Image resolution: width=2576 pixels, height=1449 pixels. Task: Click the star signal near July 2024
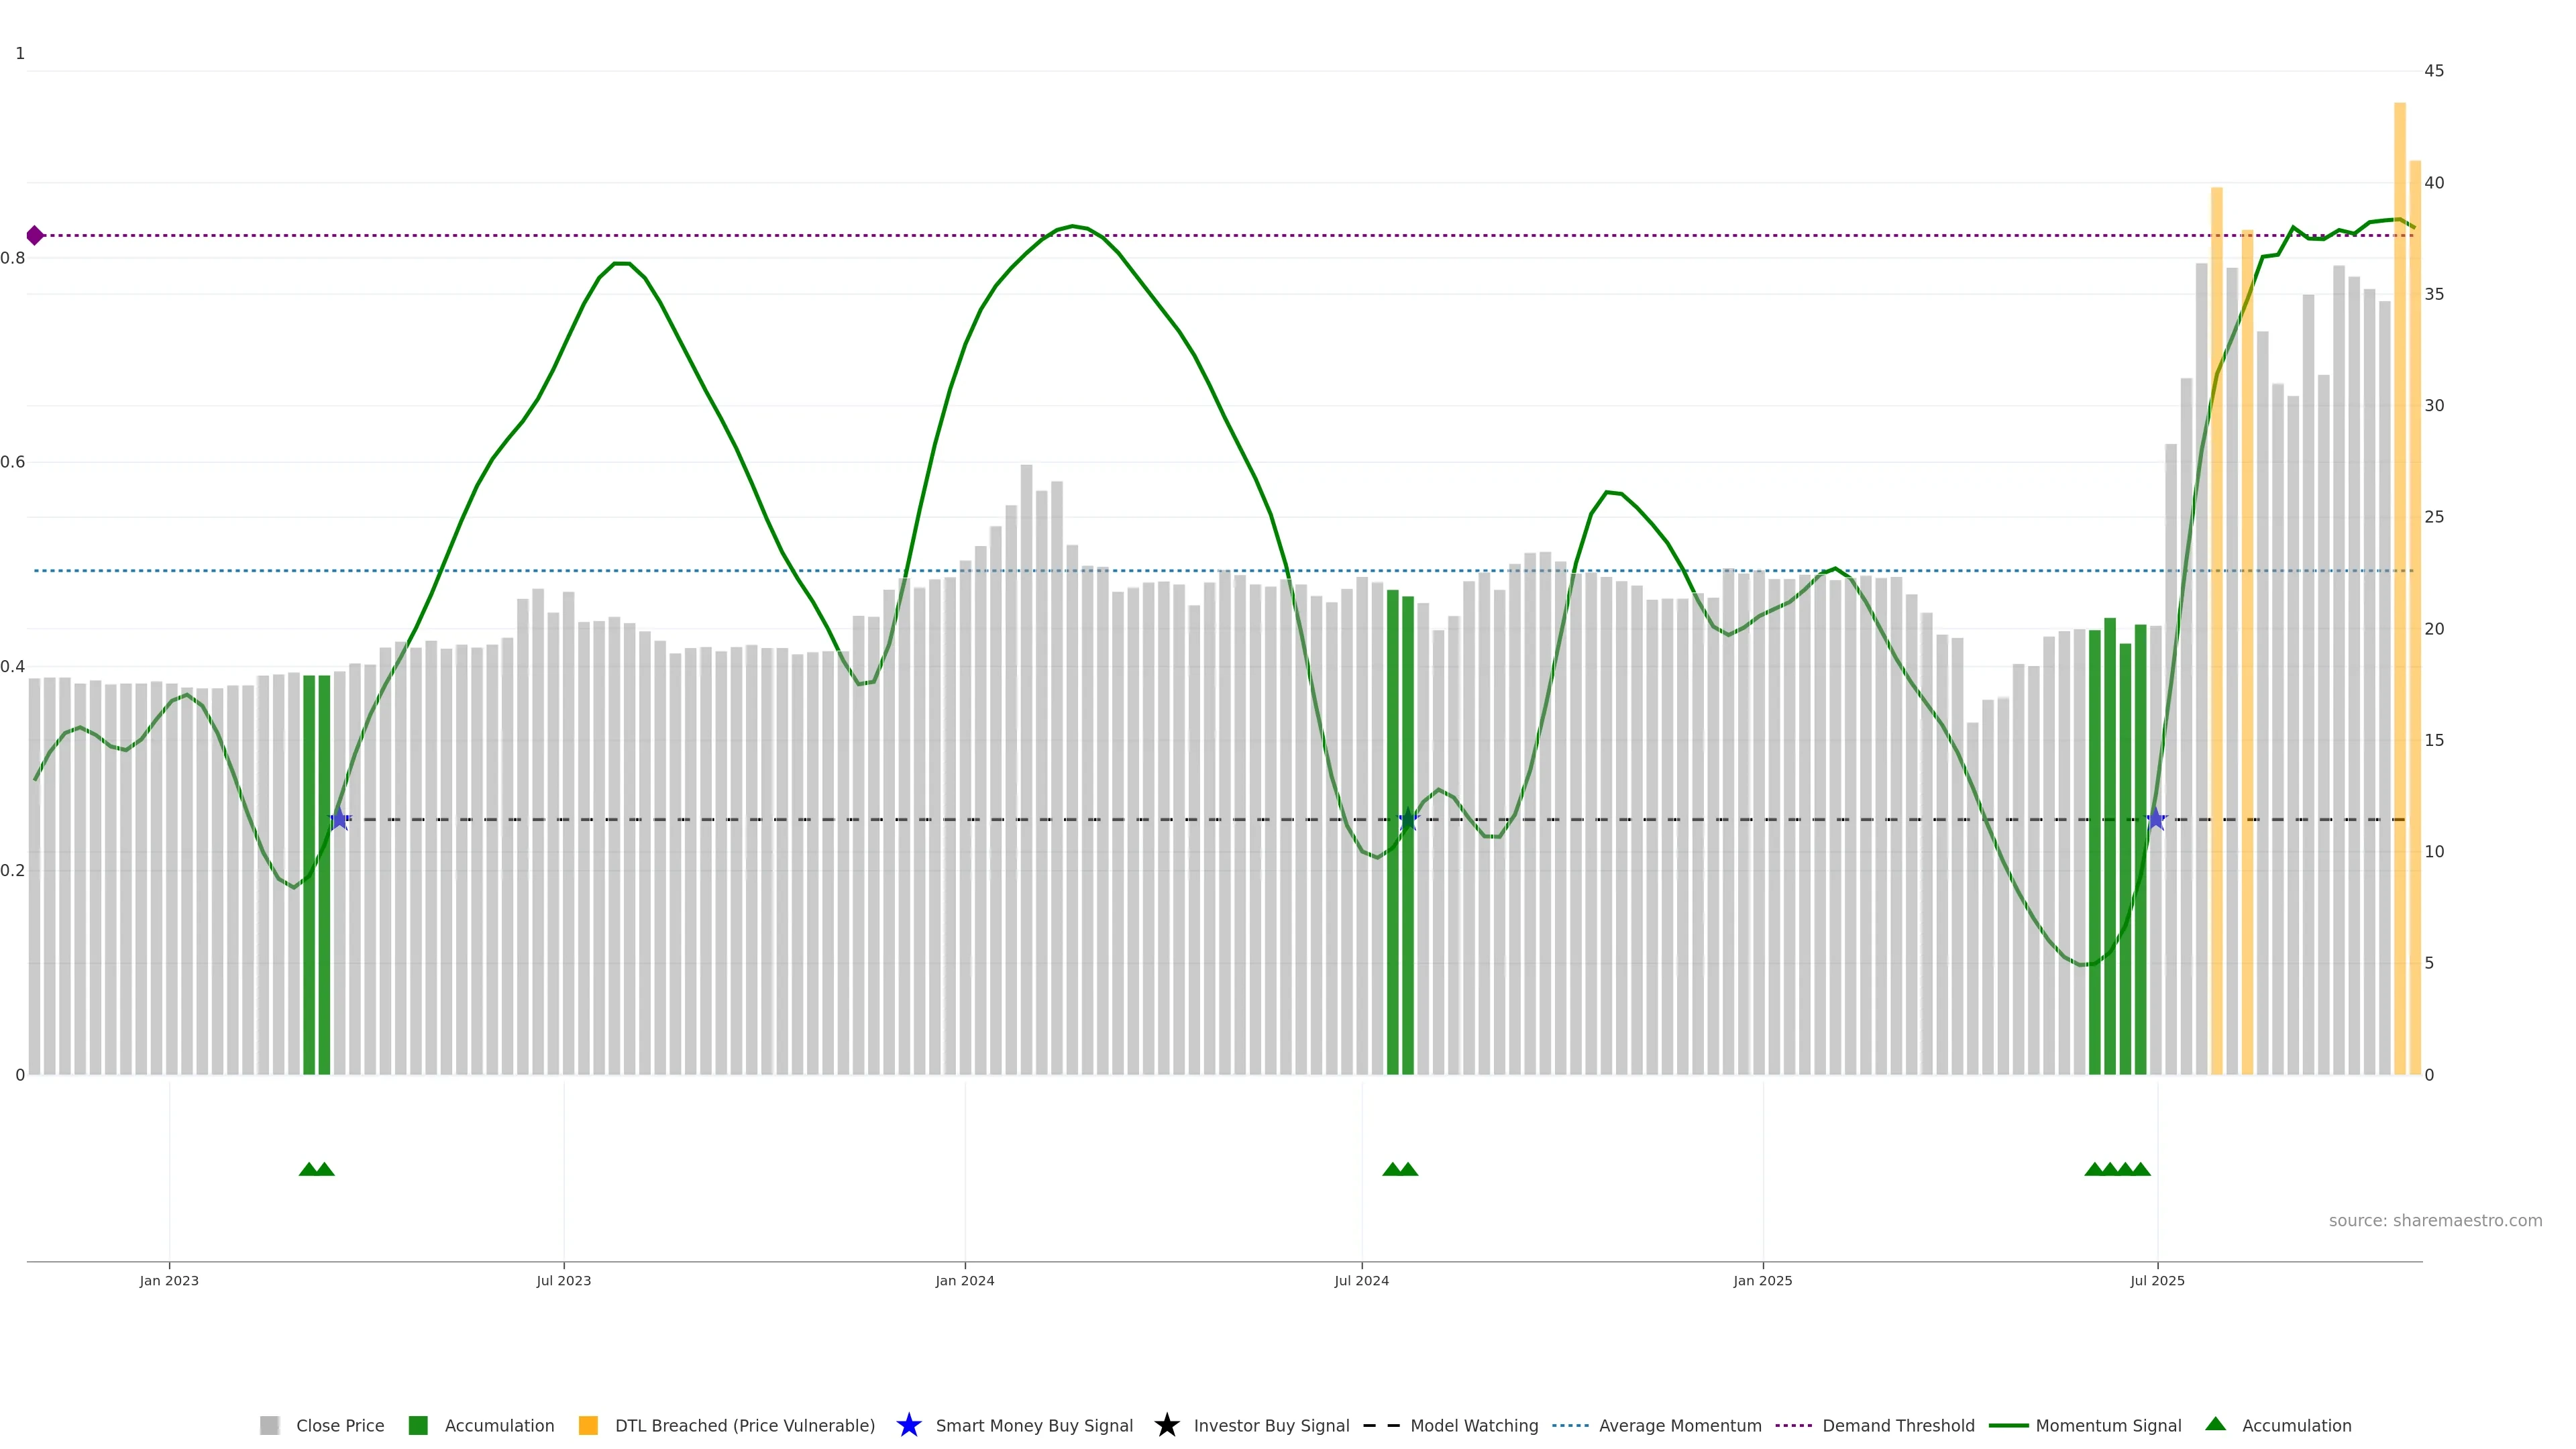[1408, 820]
